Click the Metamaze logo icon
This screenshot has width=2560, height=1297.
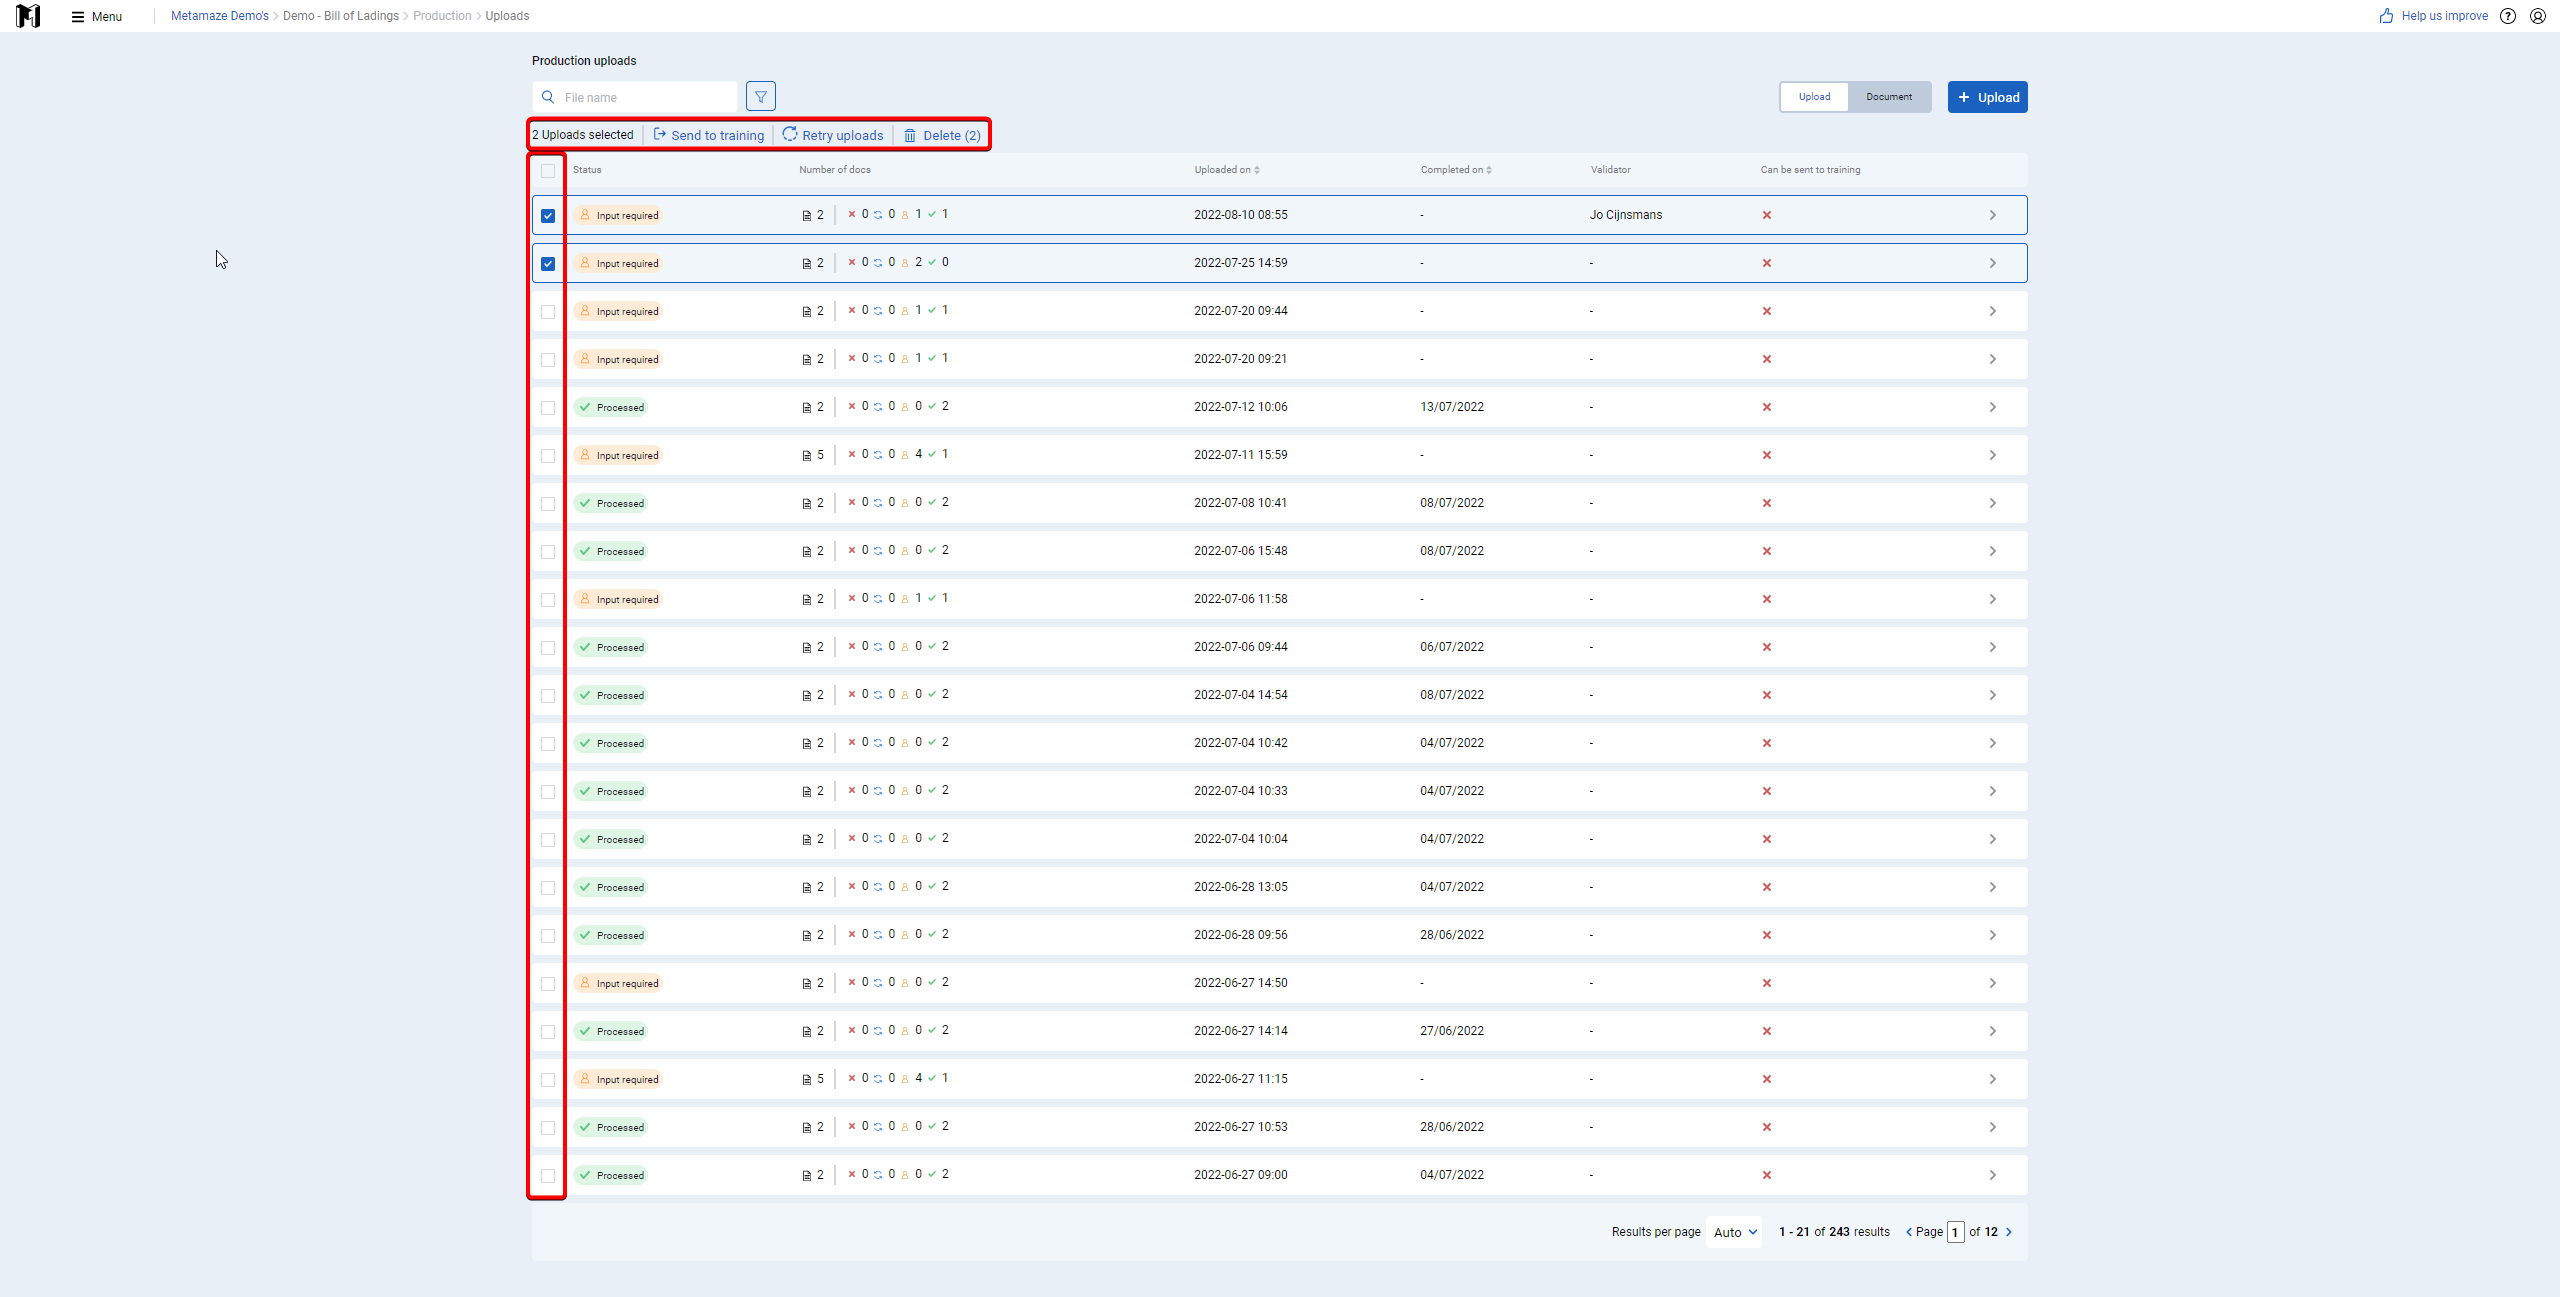[x=28, y=16]
